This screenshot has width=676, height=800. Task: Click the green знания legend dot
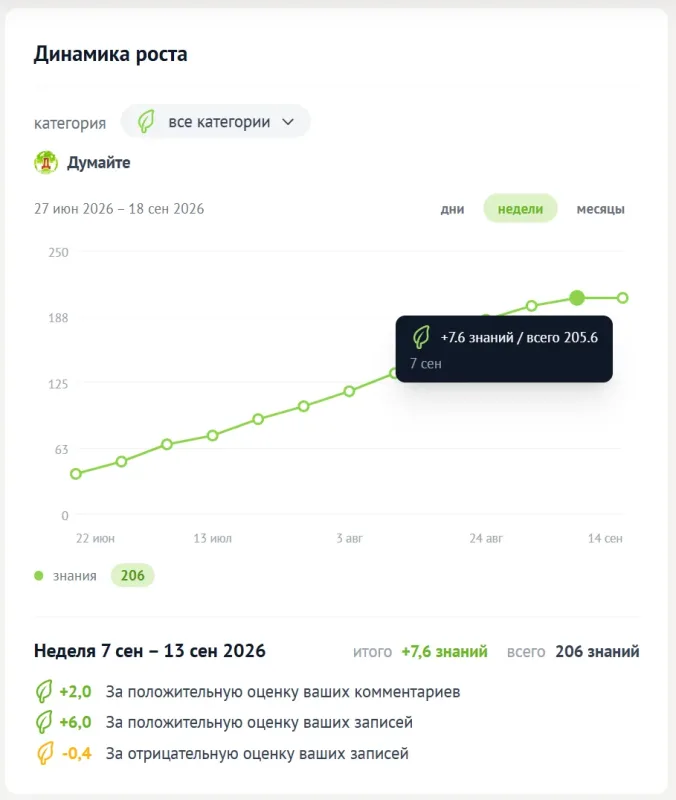(x=39, y=576)
